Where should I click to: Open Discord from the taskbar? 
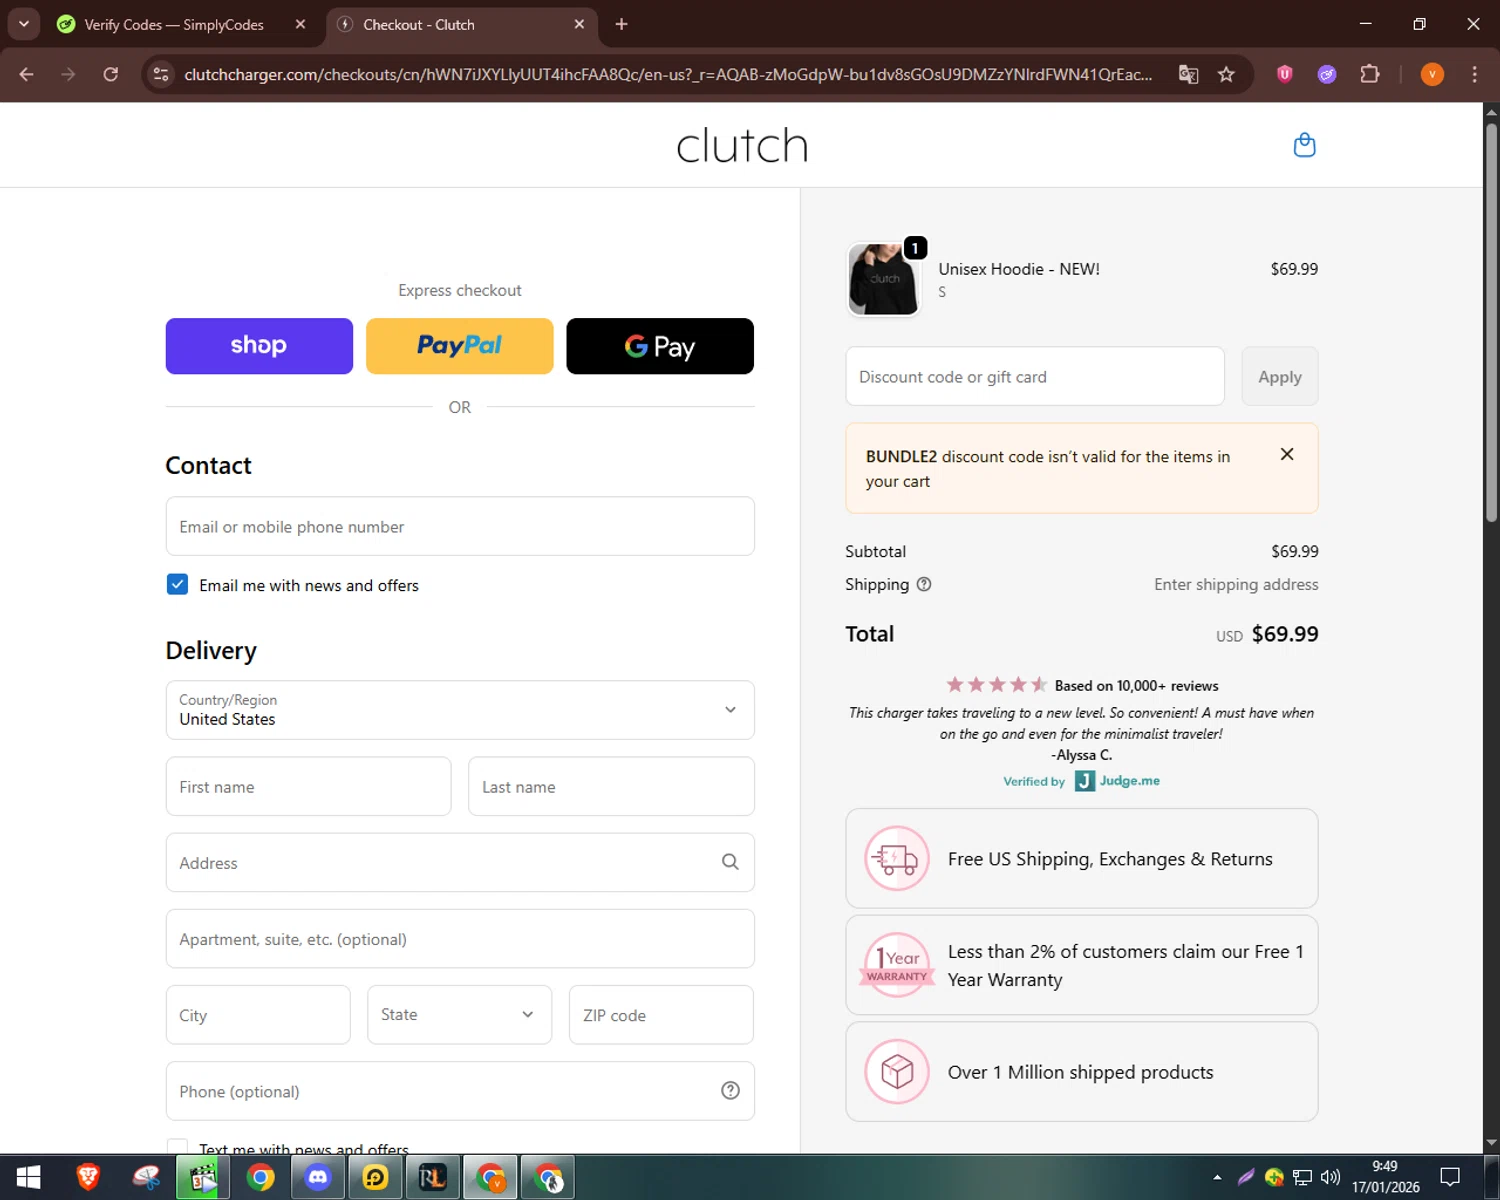pyautogui.click(x=317, y=1177)
